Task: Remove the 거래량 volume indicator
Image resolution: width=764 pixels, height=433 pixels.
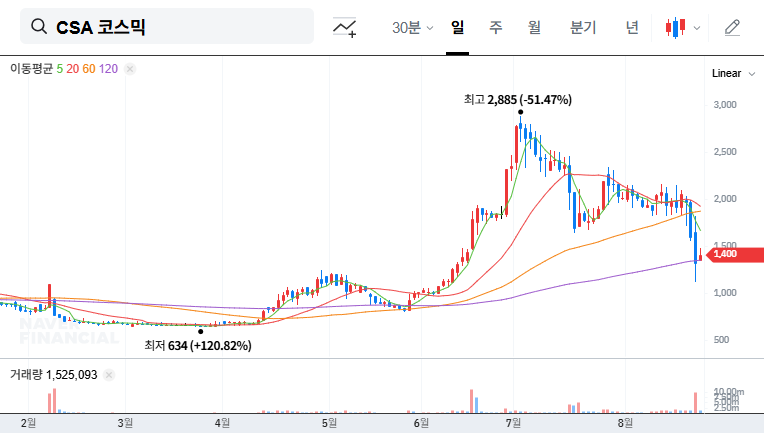Action: tap(109, 375)
